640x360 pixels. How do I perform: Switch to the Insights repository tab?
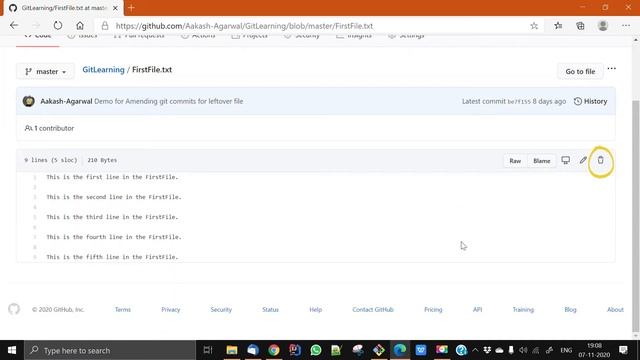[354, 36]
